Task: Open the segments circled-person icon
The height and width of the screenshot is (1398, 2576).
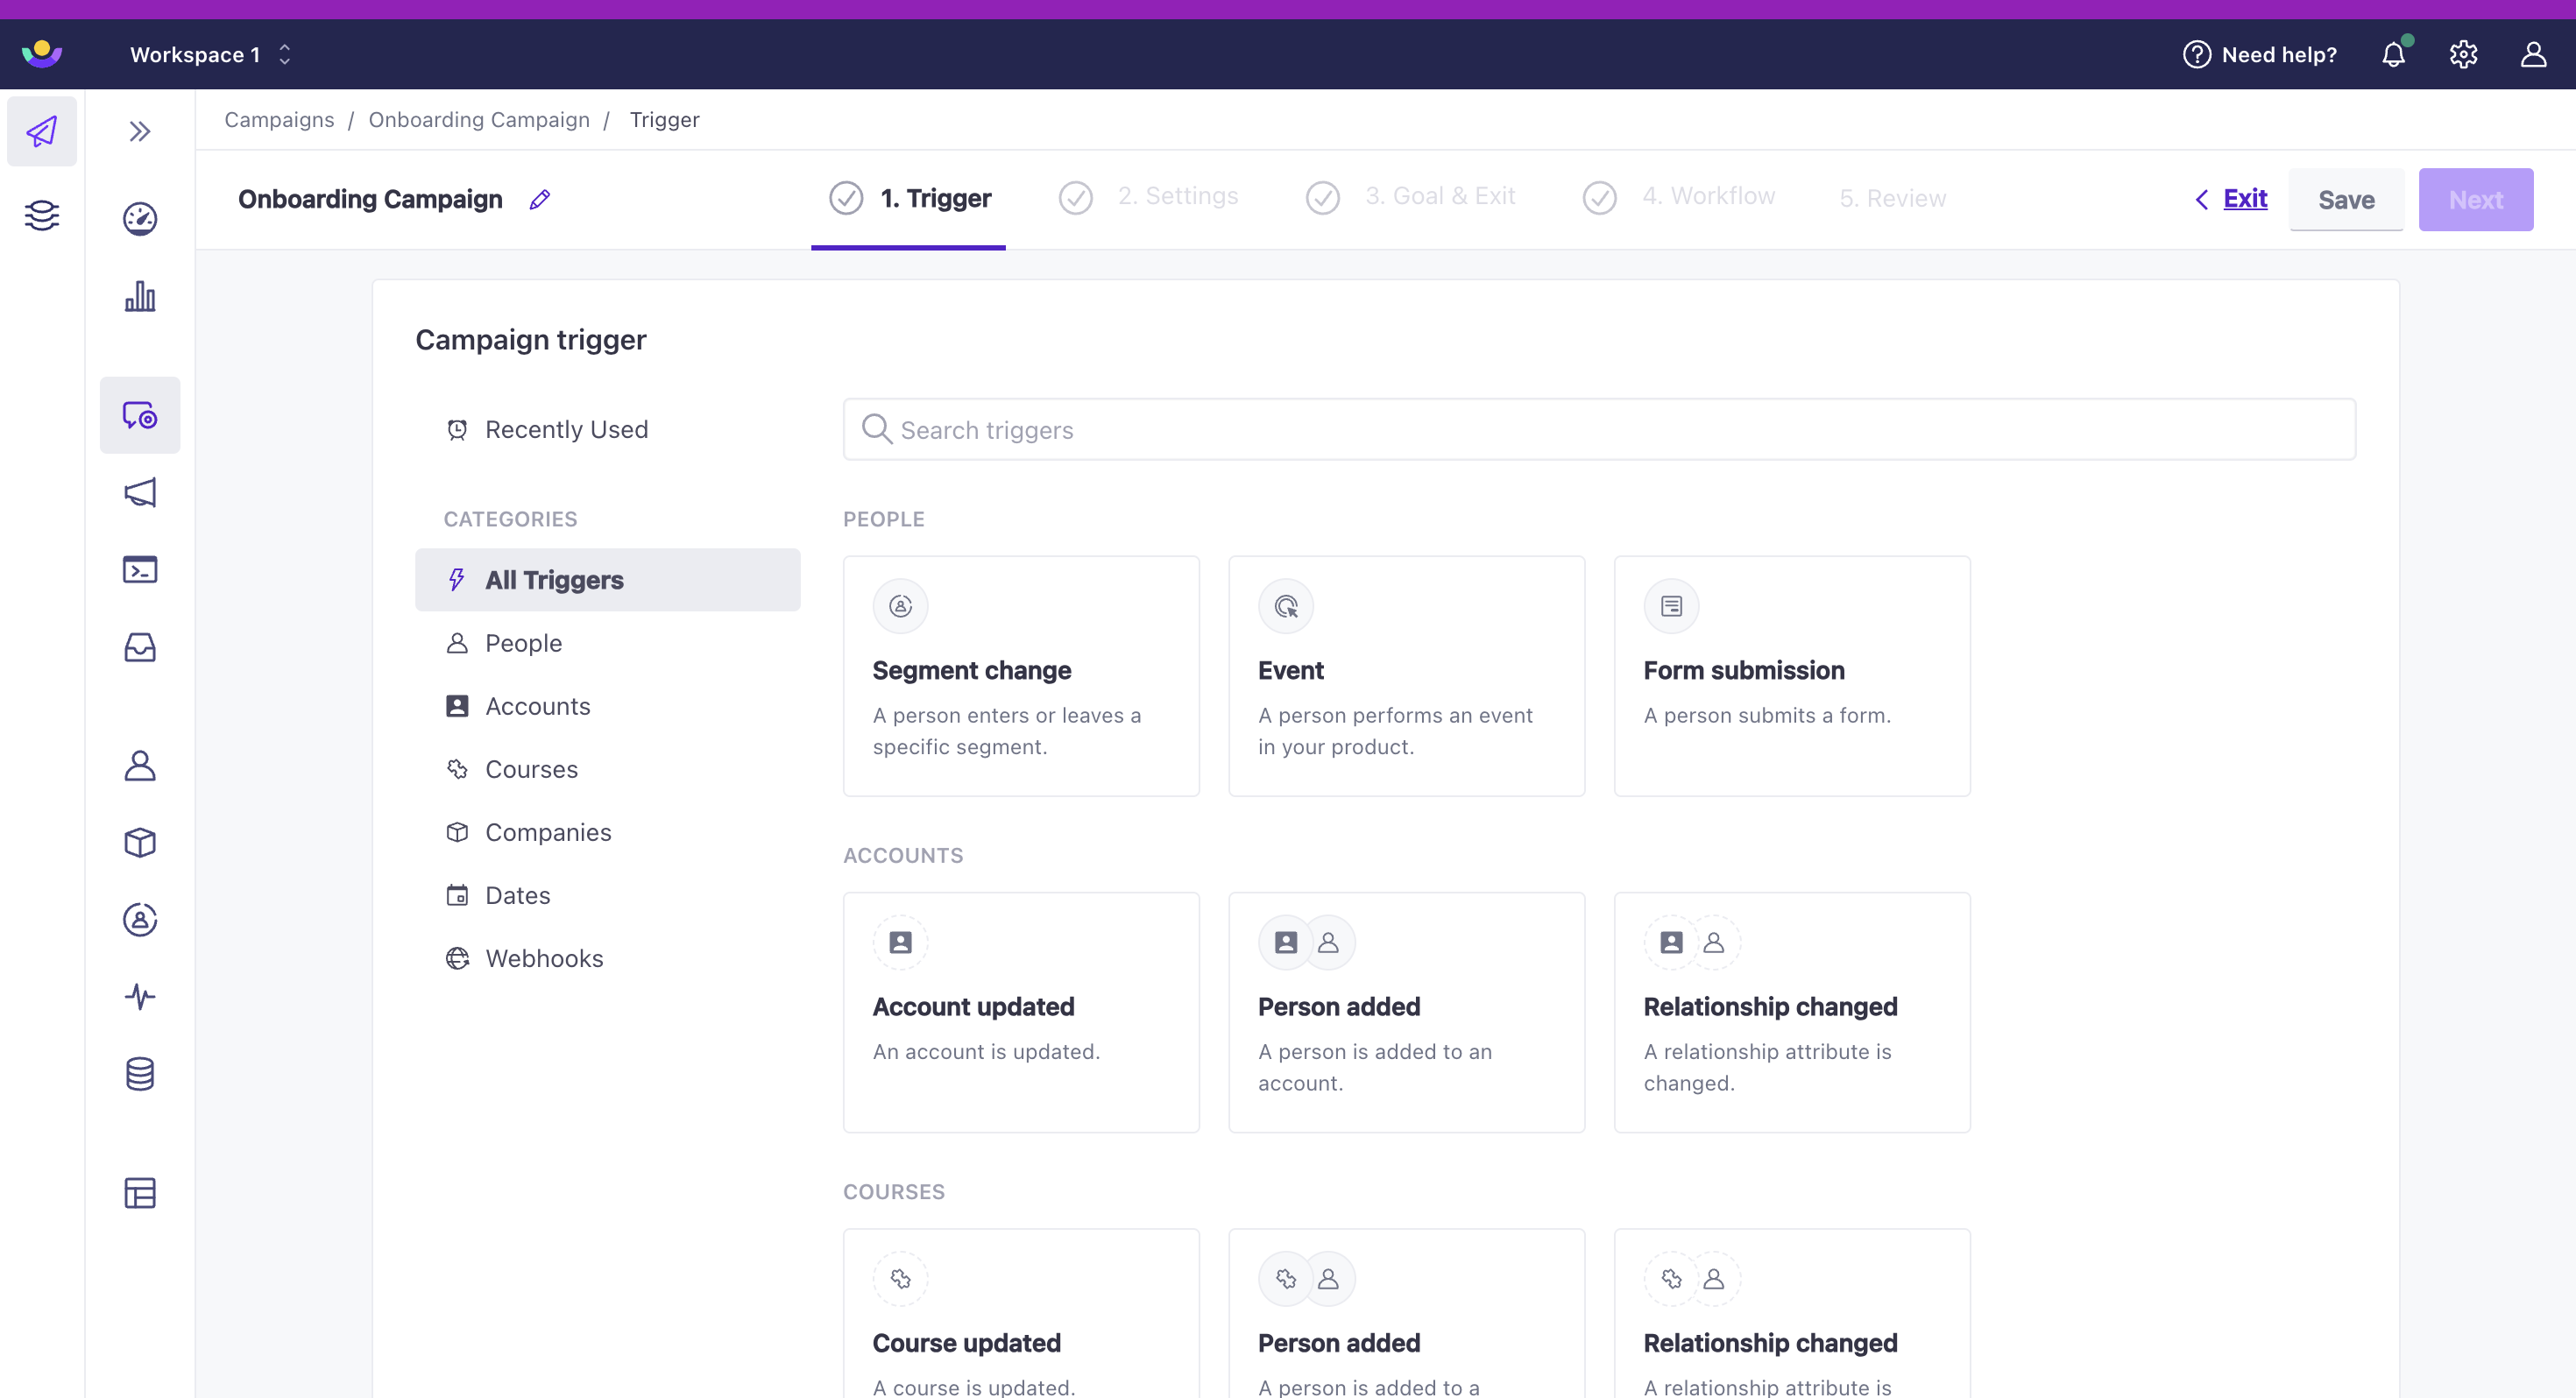Action: [x=140, y=919]
